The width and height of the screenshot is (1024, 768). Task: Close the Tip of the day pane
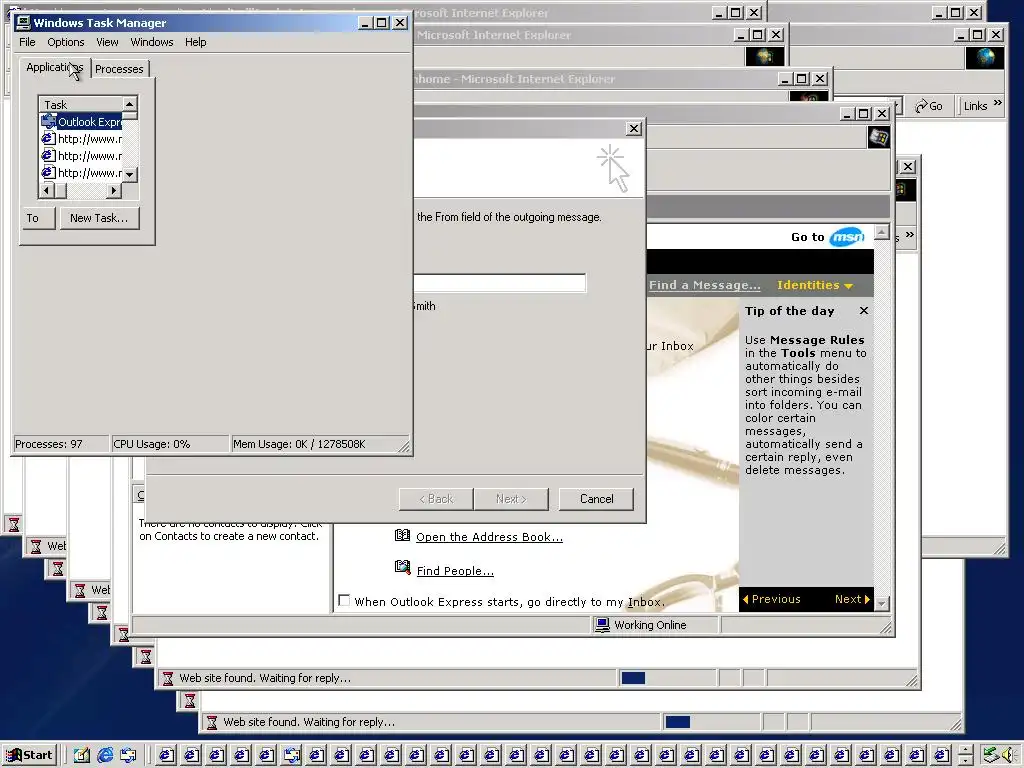[x=864, y=311]
